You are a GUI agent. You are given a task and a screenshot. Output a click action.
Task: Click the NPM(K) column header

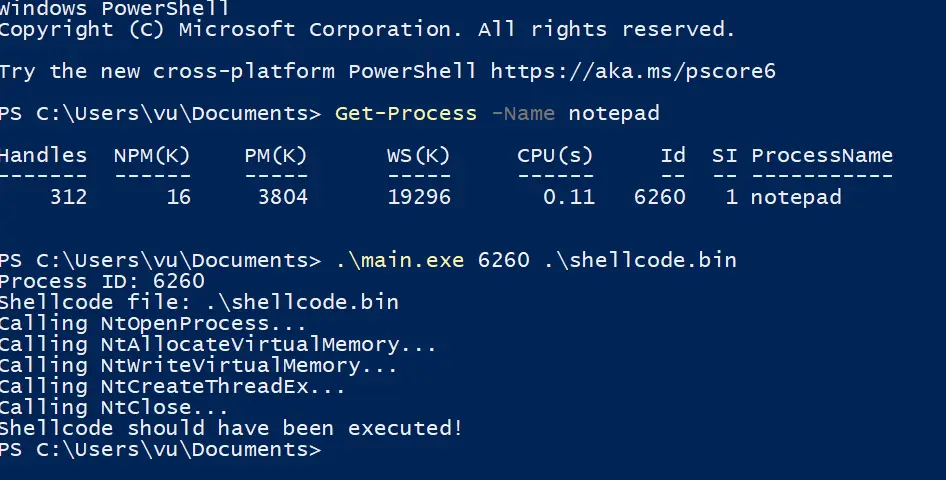[152, 156]
